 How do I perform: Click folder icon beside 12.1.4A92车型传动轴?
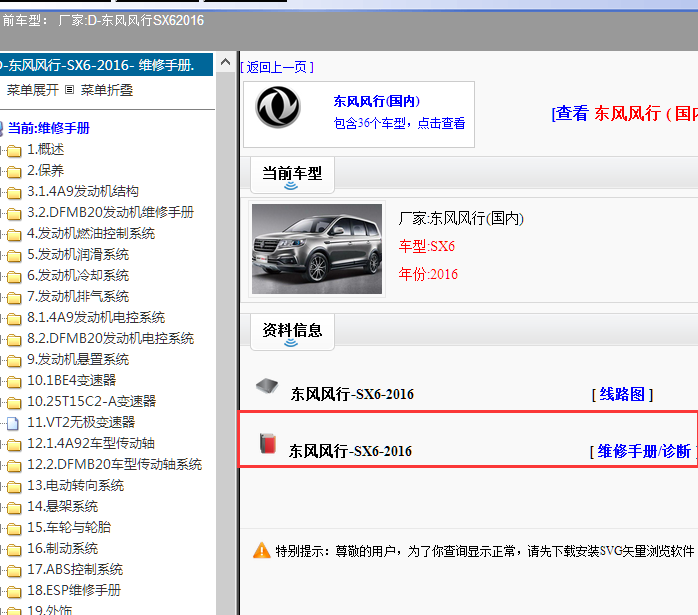pyautogui.click(x=14, y=445)
